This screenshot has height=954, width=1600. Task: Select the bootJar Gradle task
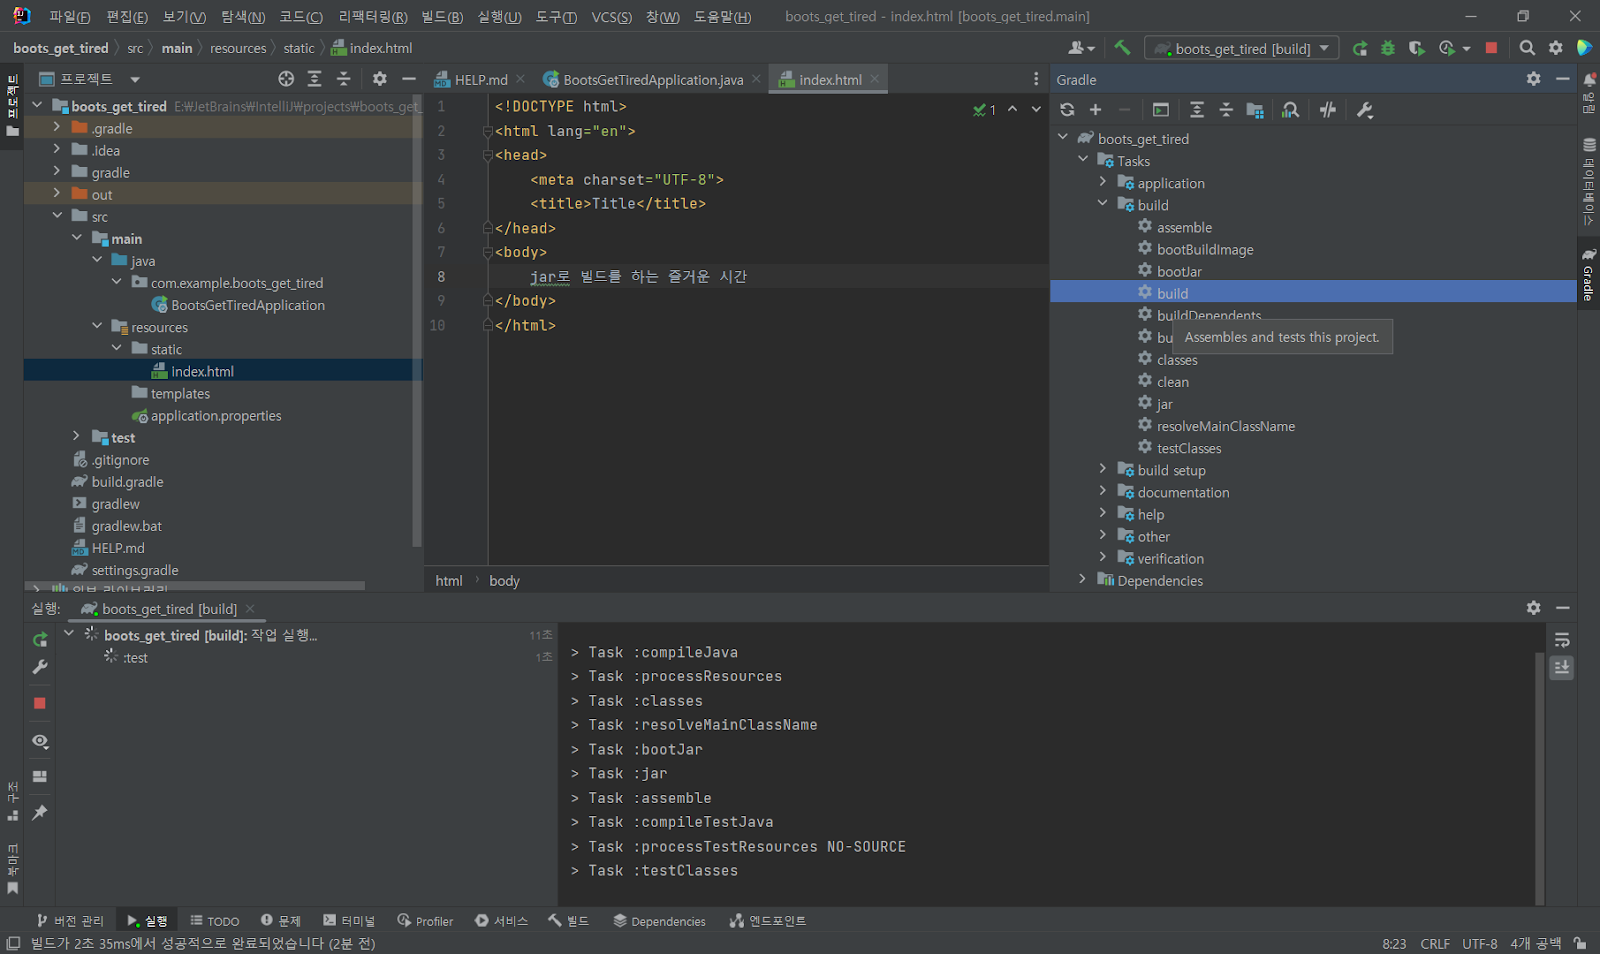(x=1179, y=271)
